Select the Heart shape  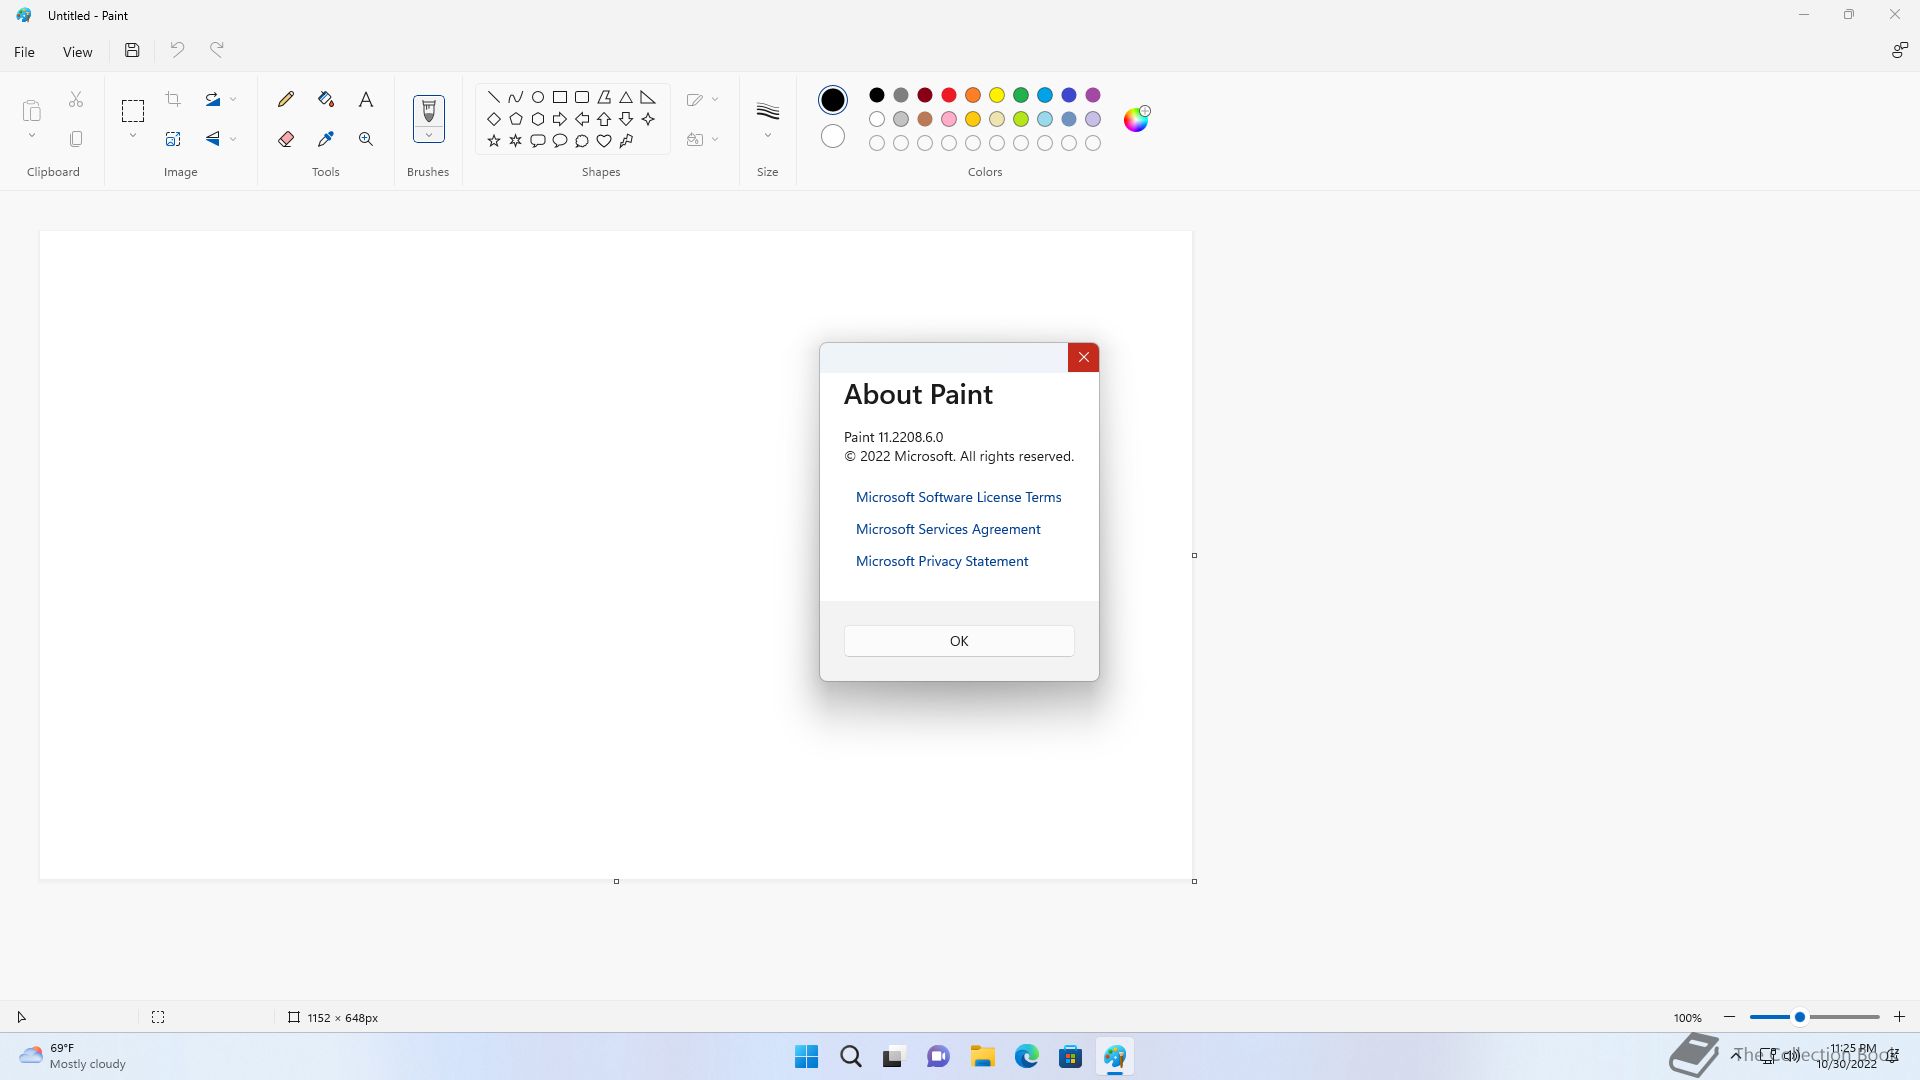point(604,141)
